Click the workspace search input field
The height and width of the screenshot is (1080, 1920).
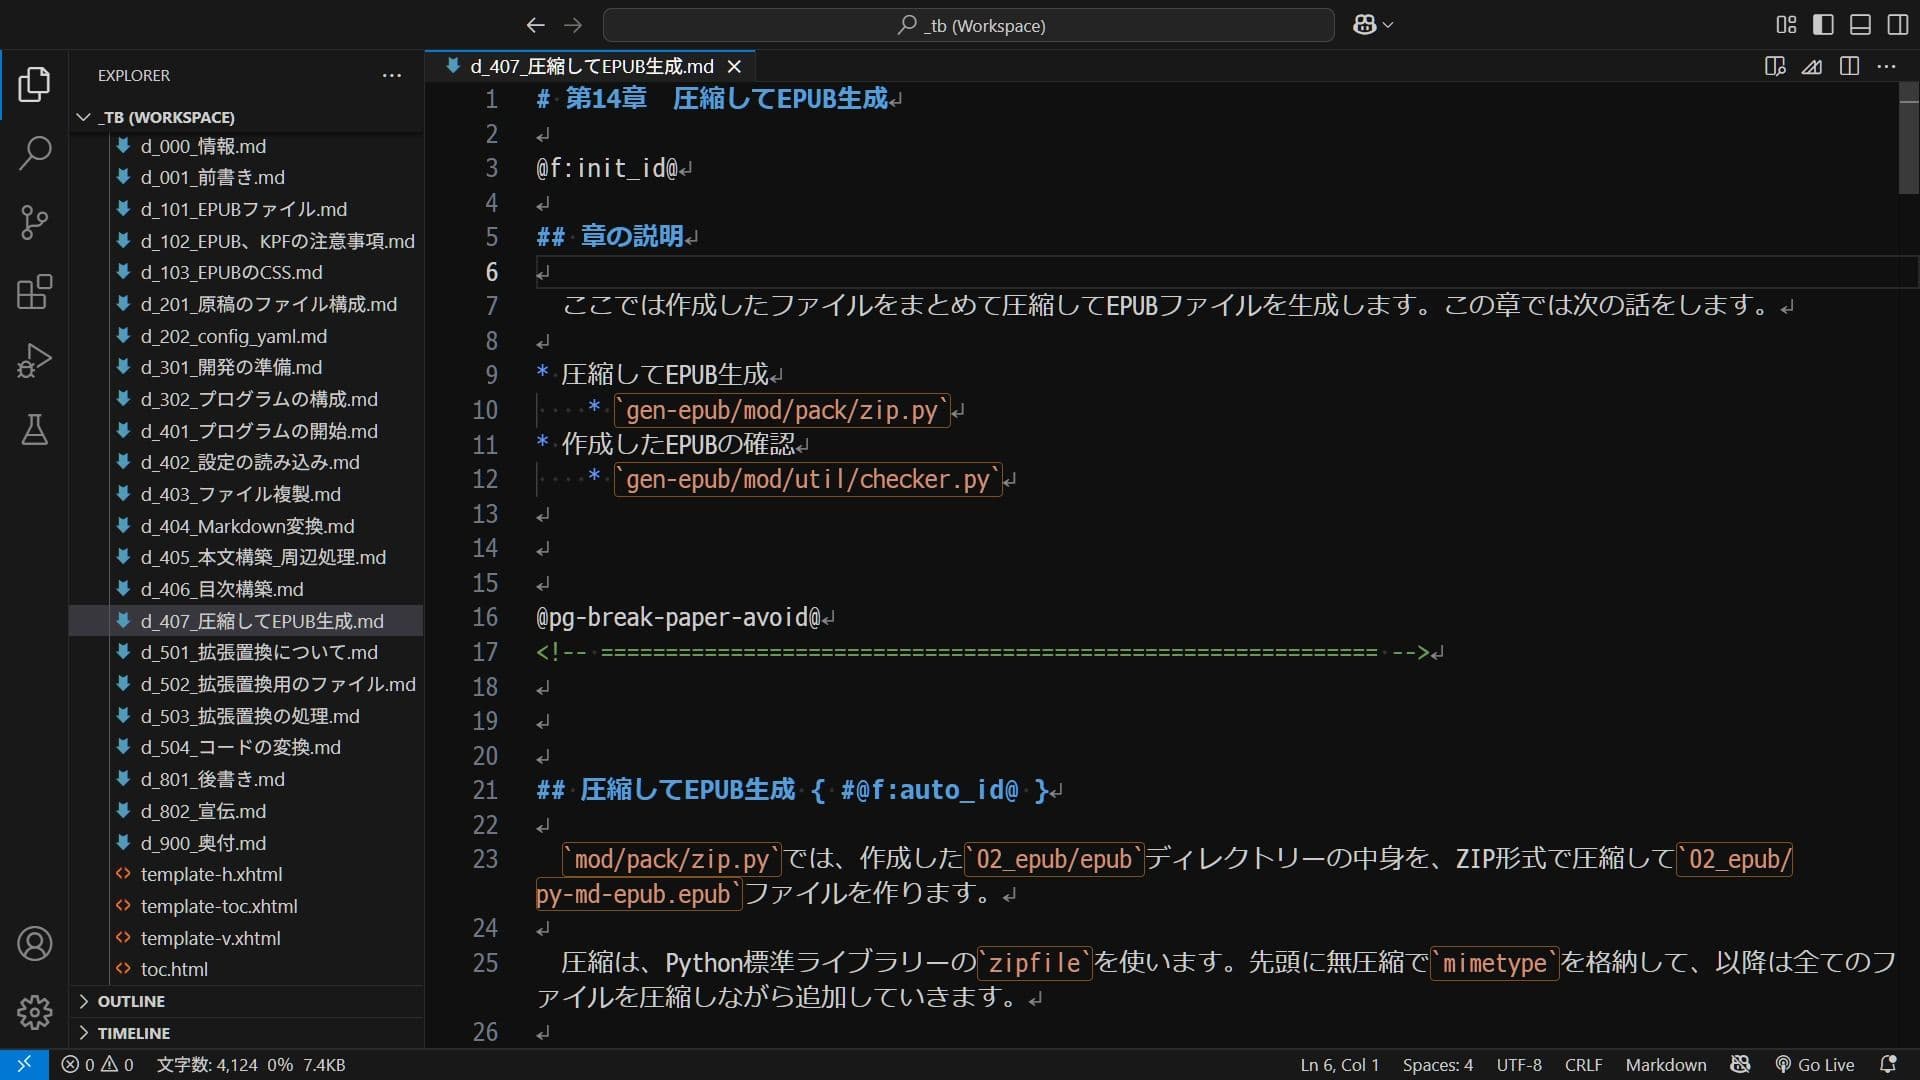pos(968,25)
